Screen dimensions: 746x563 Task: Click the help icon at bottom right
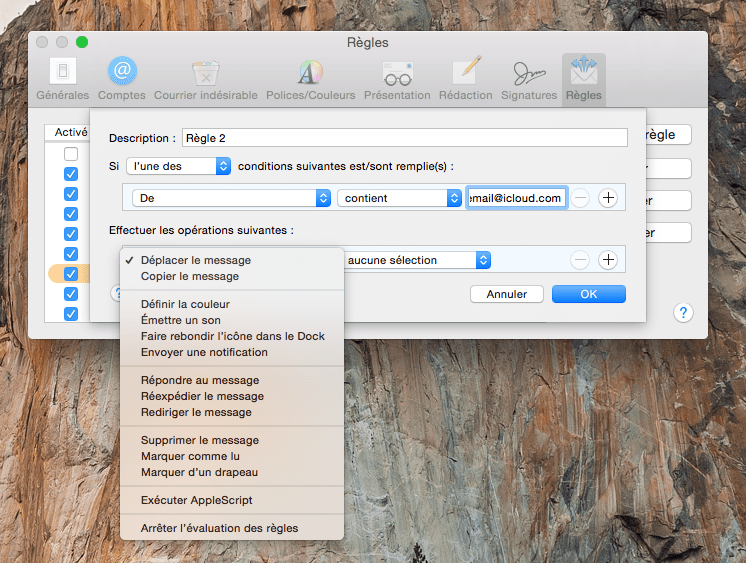(683, 313)
